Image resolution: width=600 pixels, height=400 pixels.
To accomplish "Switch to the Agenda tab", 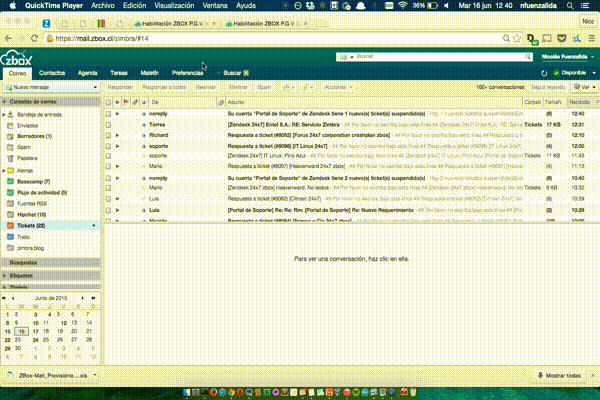I will click(87, 73).
